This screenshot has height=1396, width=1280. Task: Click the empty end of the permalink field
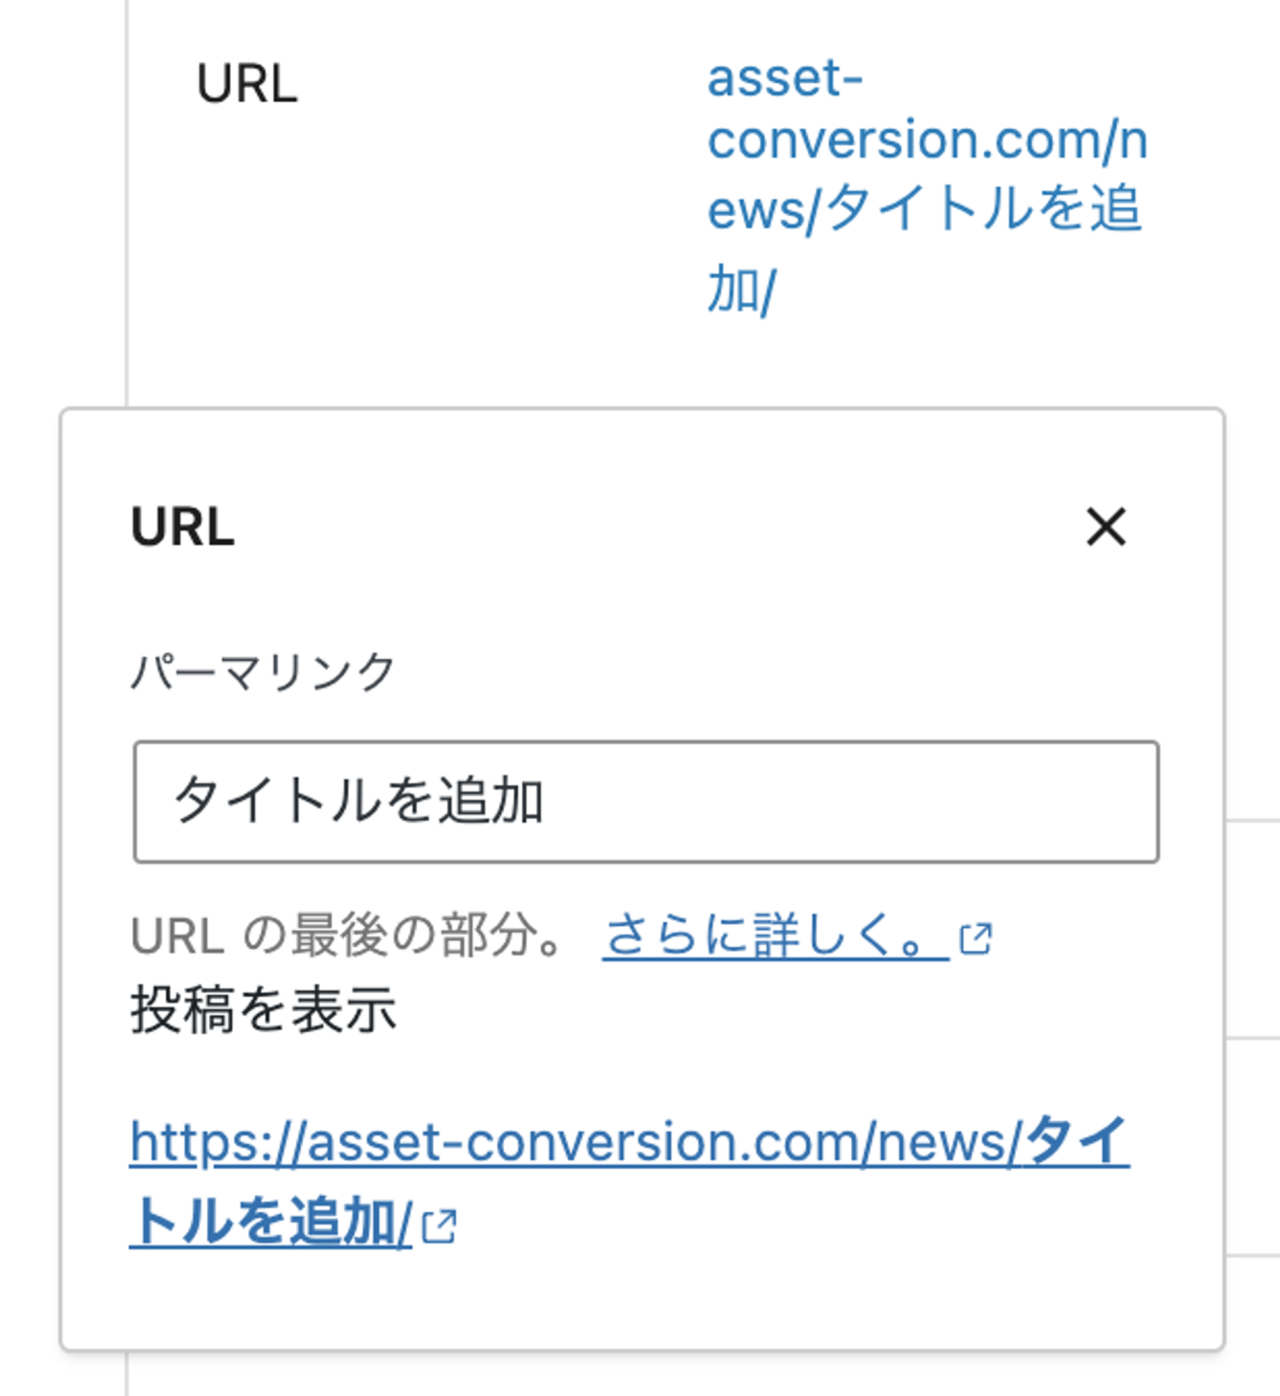[850, 801]
